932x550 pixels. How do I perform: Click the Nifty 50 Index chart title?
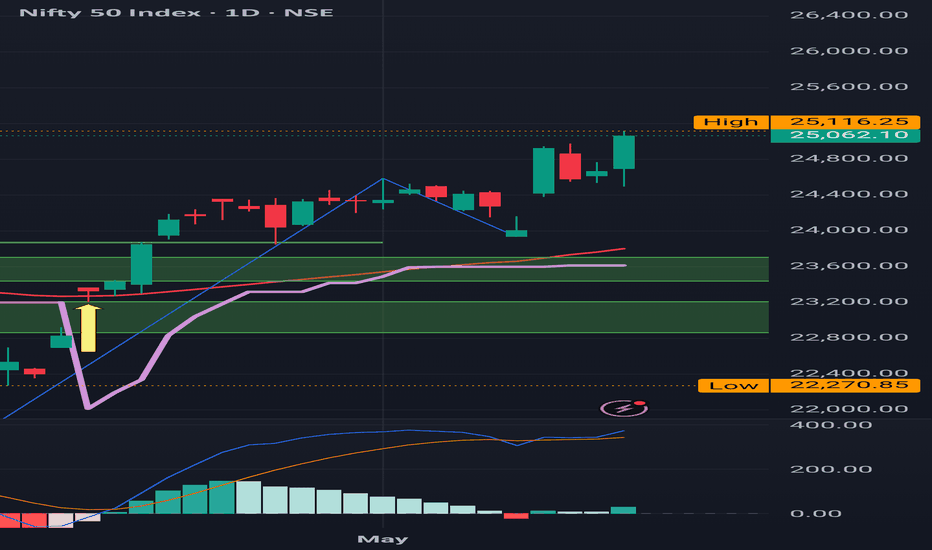176,12
